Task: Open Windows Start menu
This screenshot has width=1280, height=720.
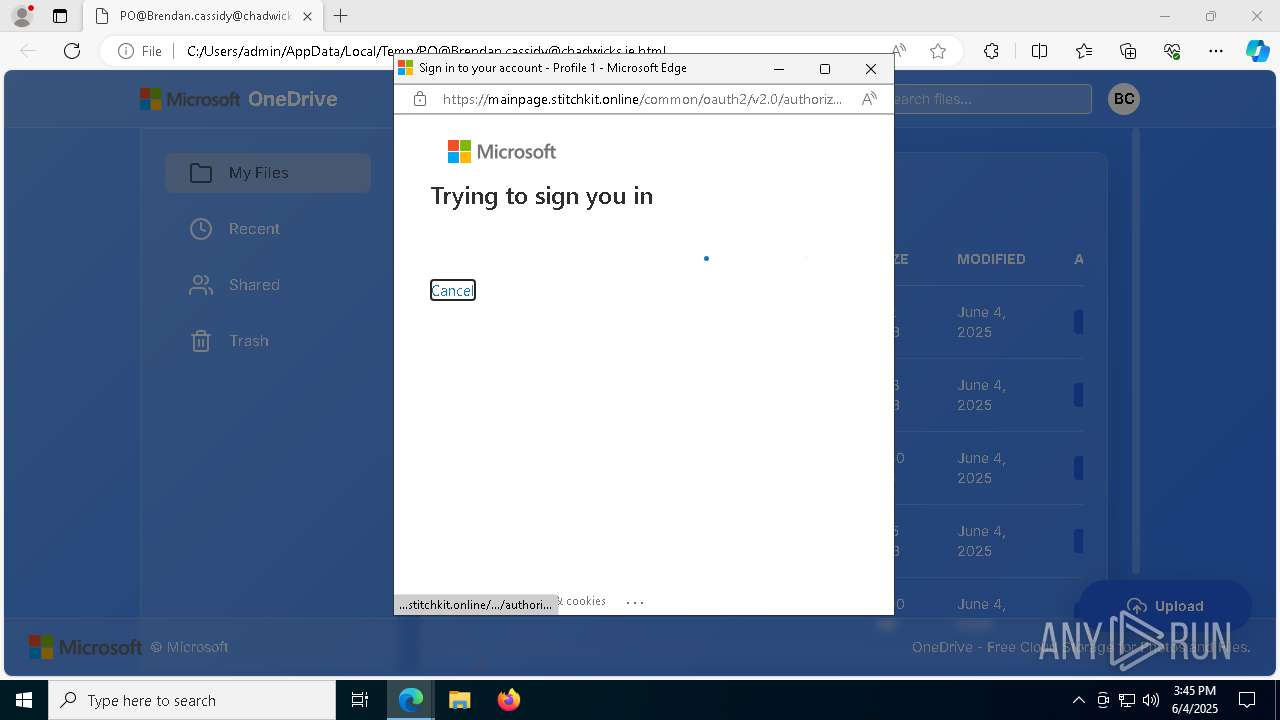Action: [x=24, y=700]
